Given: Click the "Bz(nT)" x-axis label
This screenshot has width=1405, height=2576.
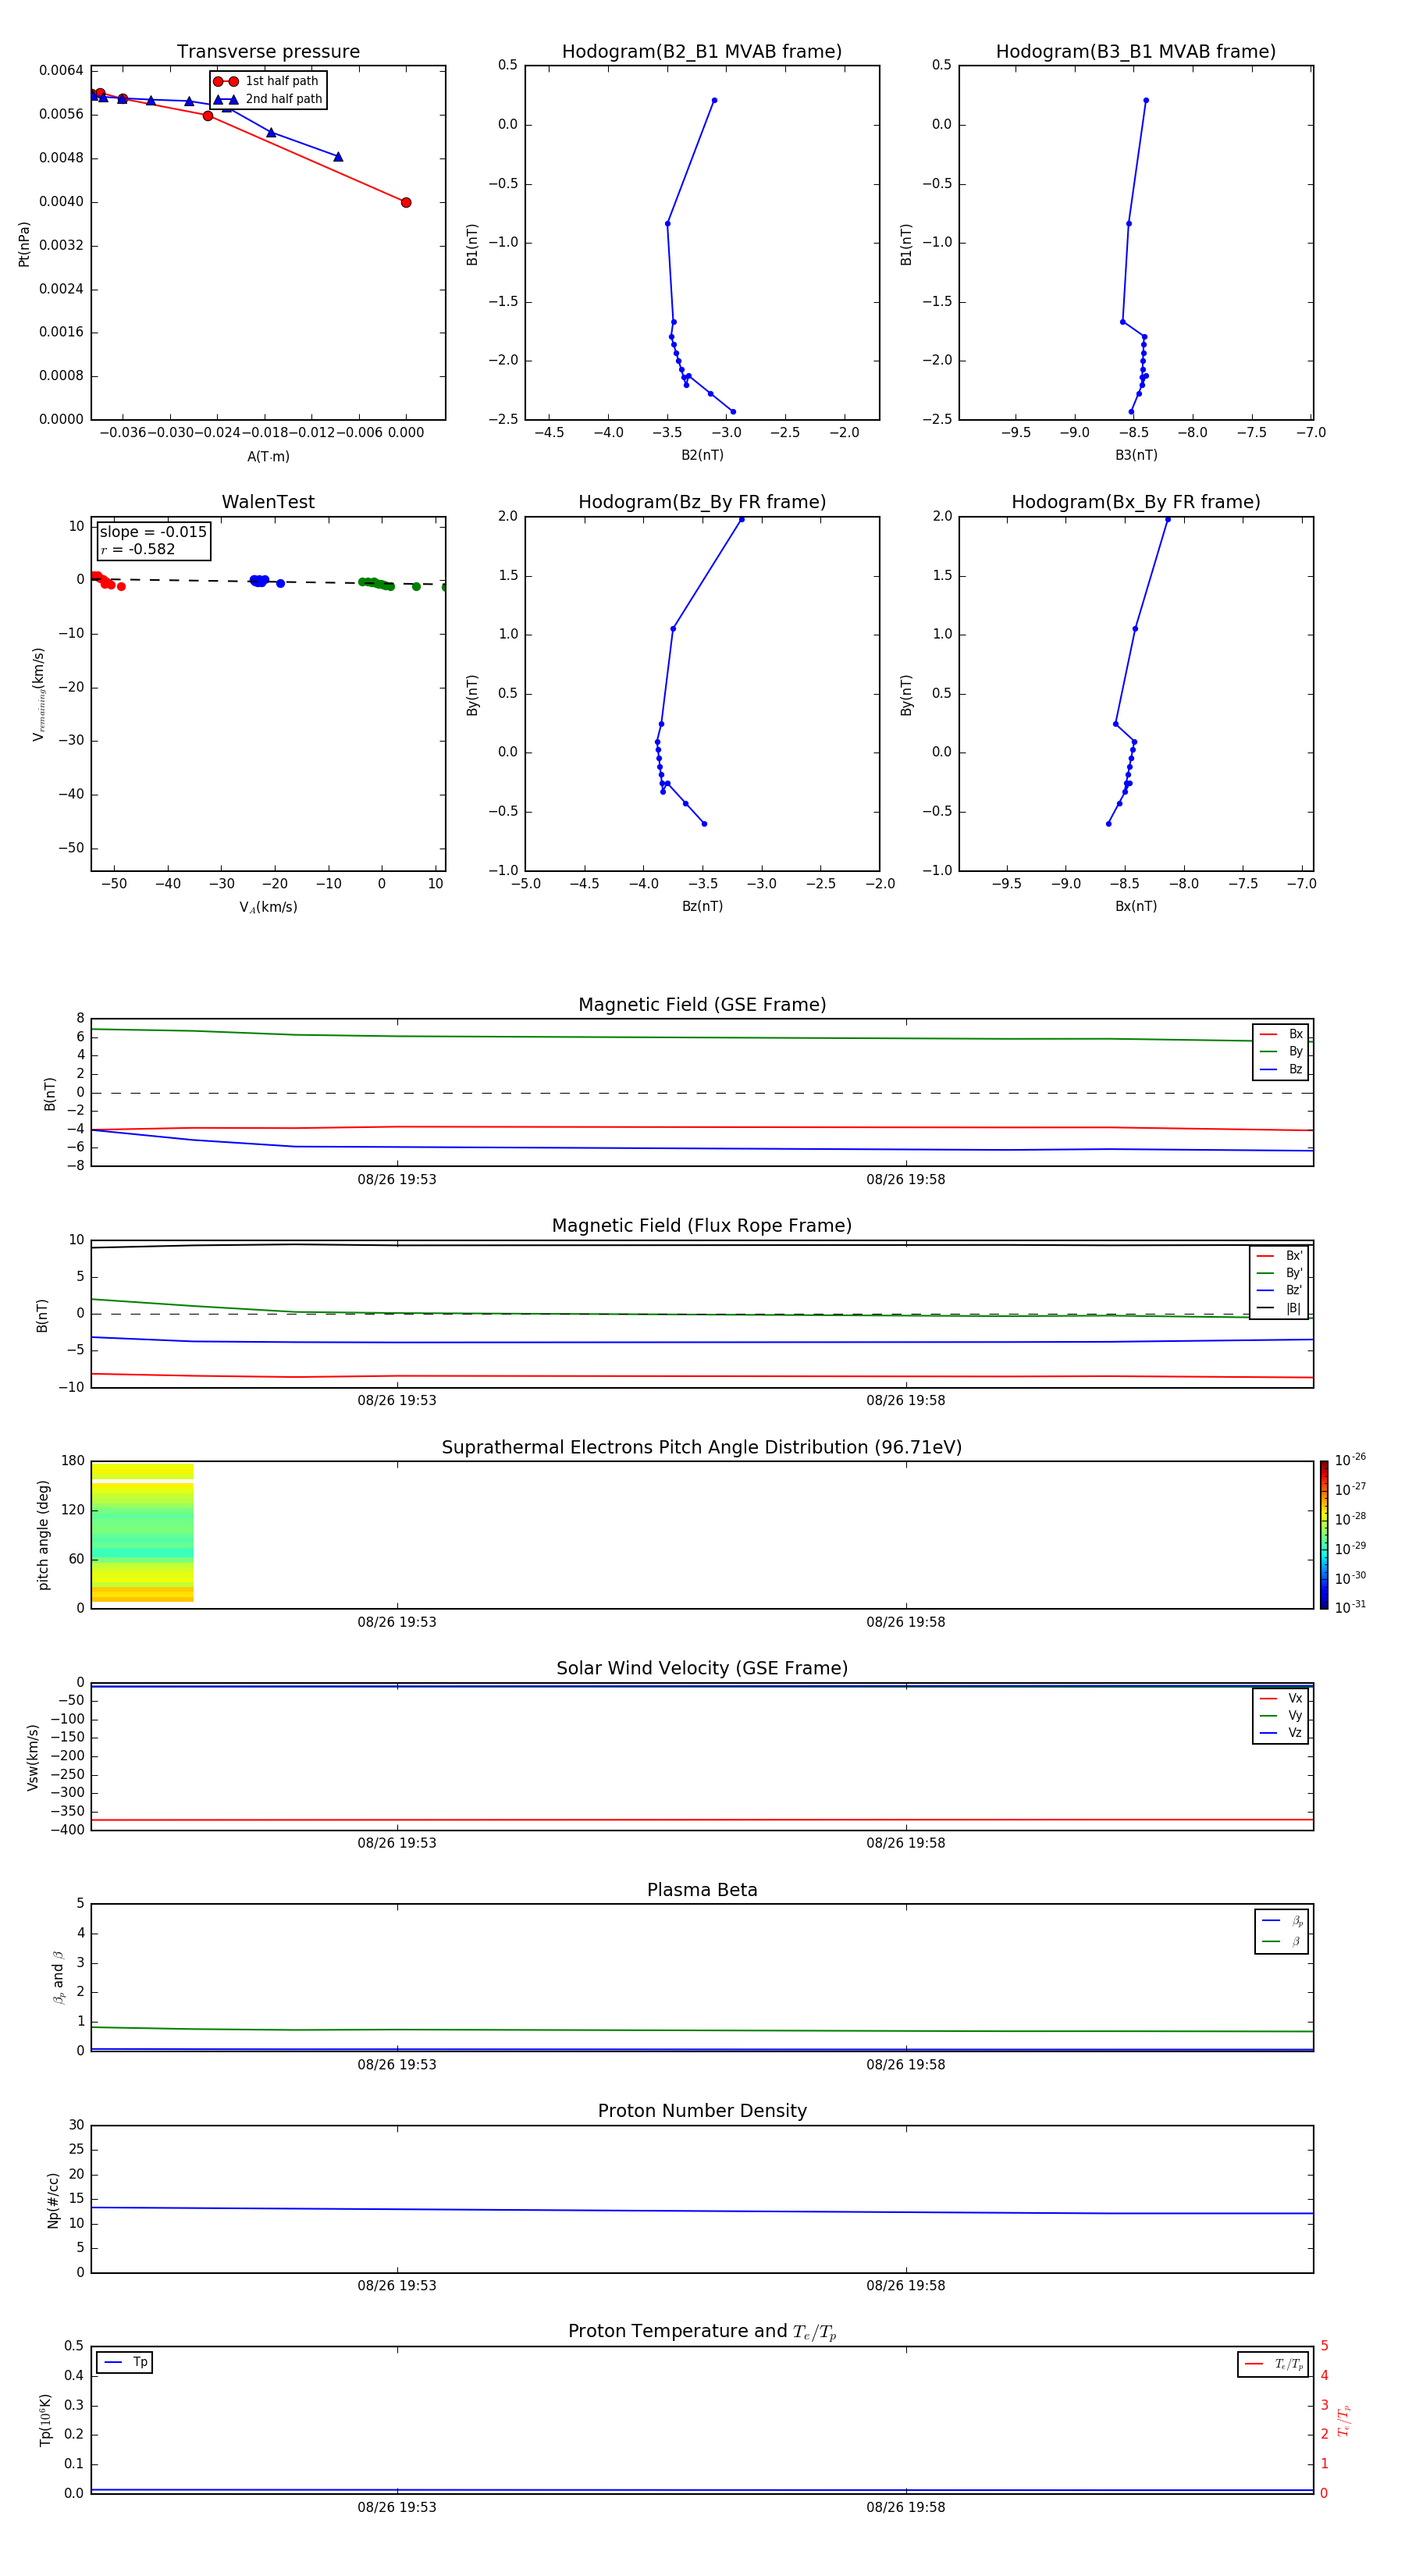Looking at the screenshot, I should pyautogui.click(x=702, y=906).
